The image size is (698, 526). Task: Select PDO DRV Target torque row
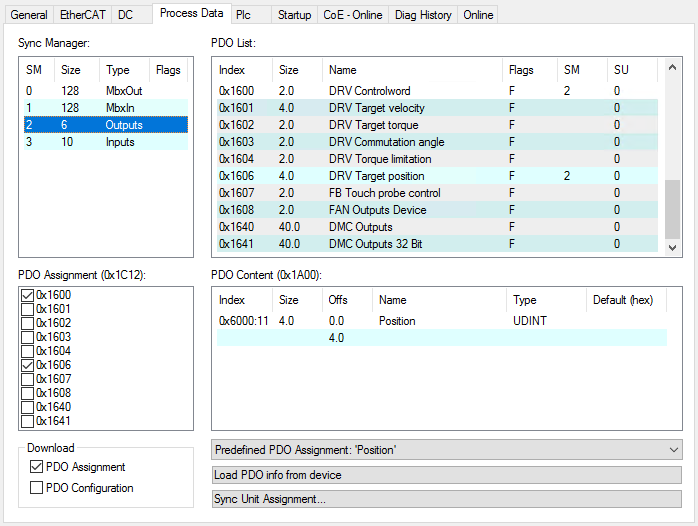point(438,125)
